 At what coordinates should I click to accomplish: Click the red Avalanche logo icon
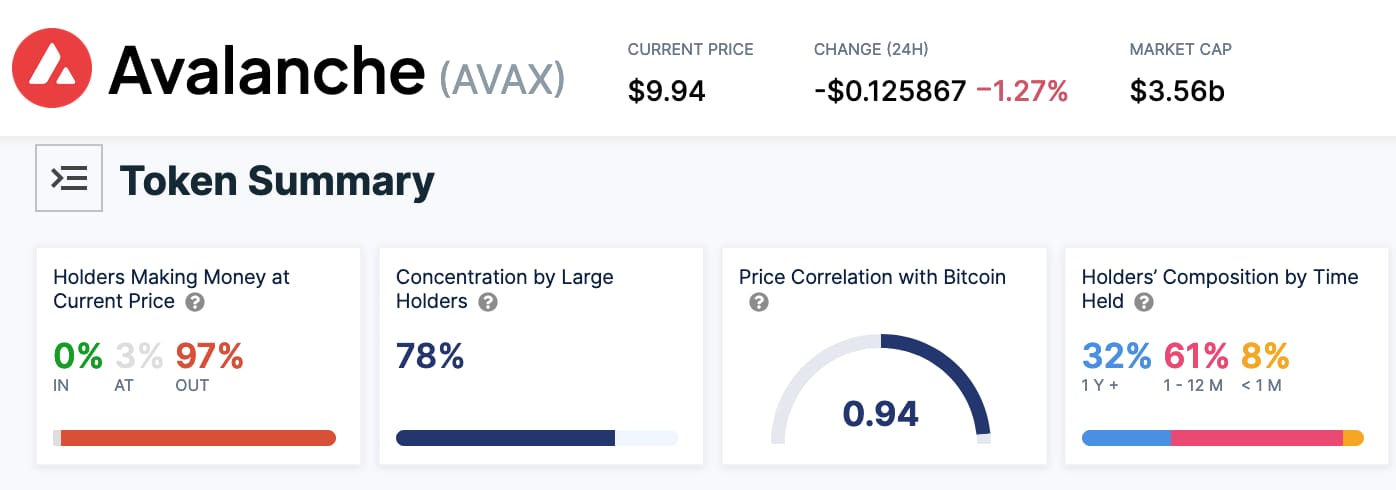pyautogui.click(x=52, y=68)
